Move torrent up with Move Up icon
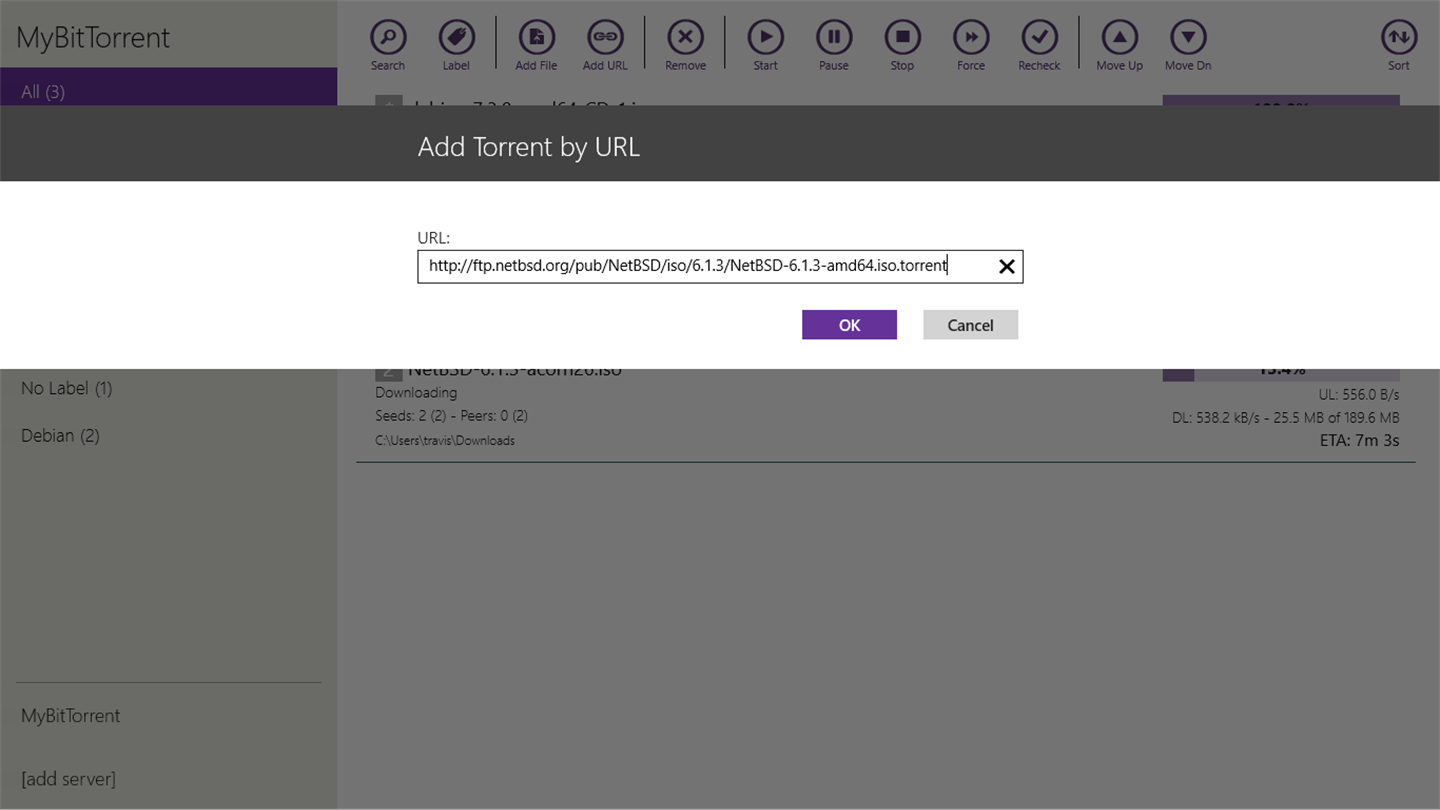Screen dimensions: 1440x810 1119,38
